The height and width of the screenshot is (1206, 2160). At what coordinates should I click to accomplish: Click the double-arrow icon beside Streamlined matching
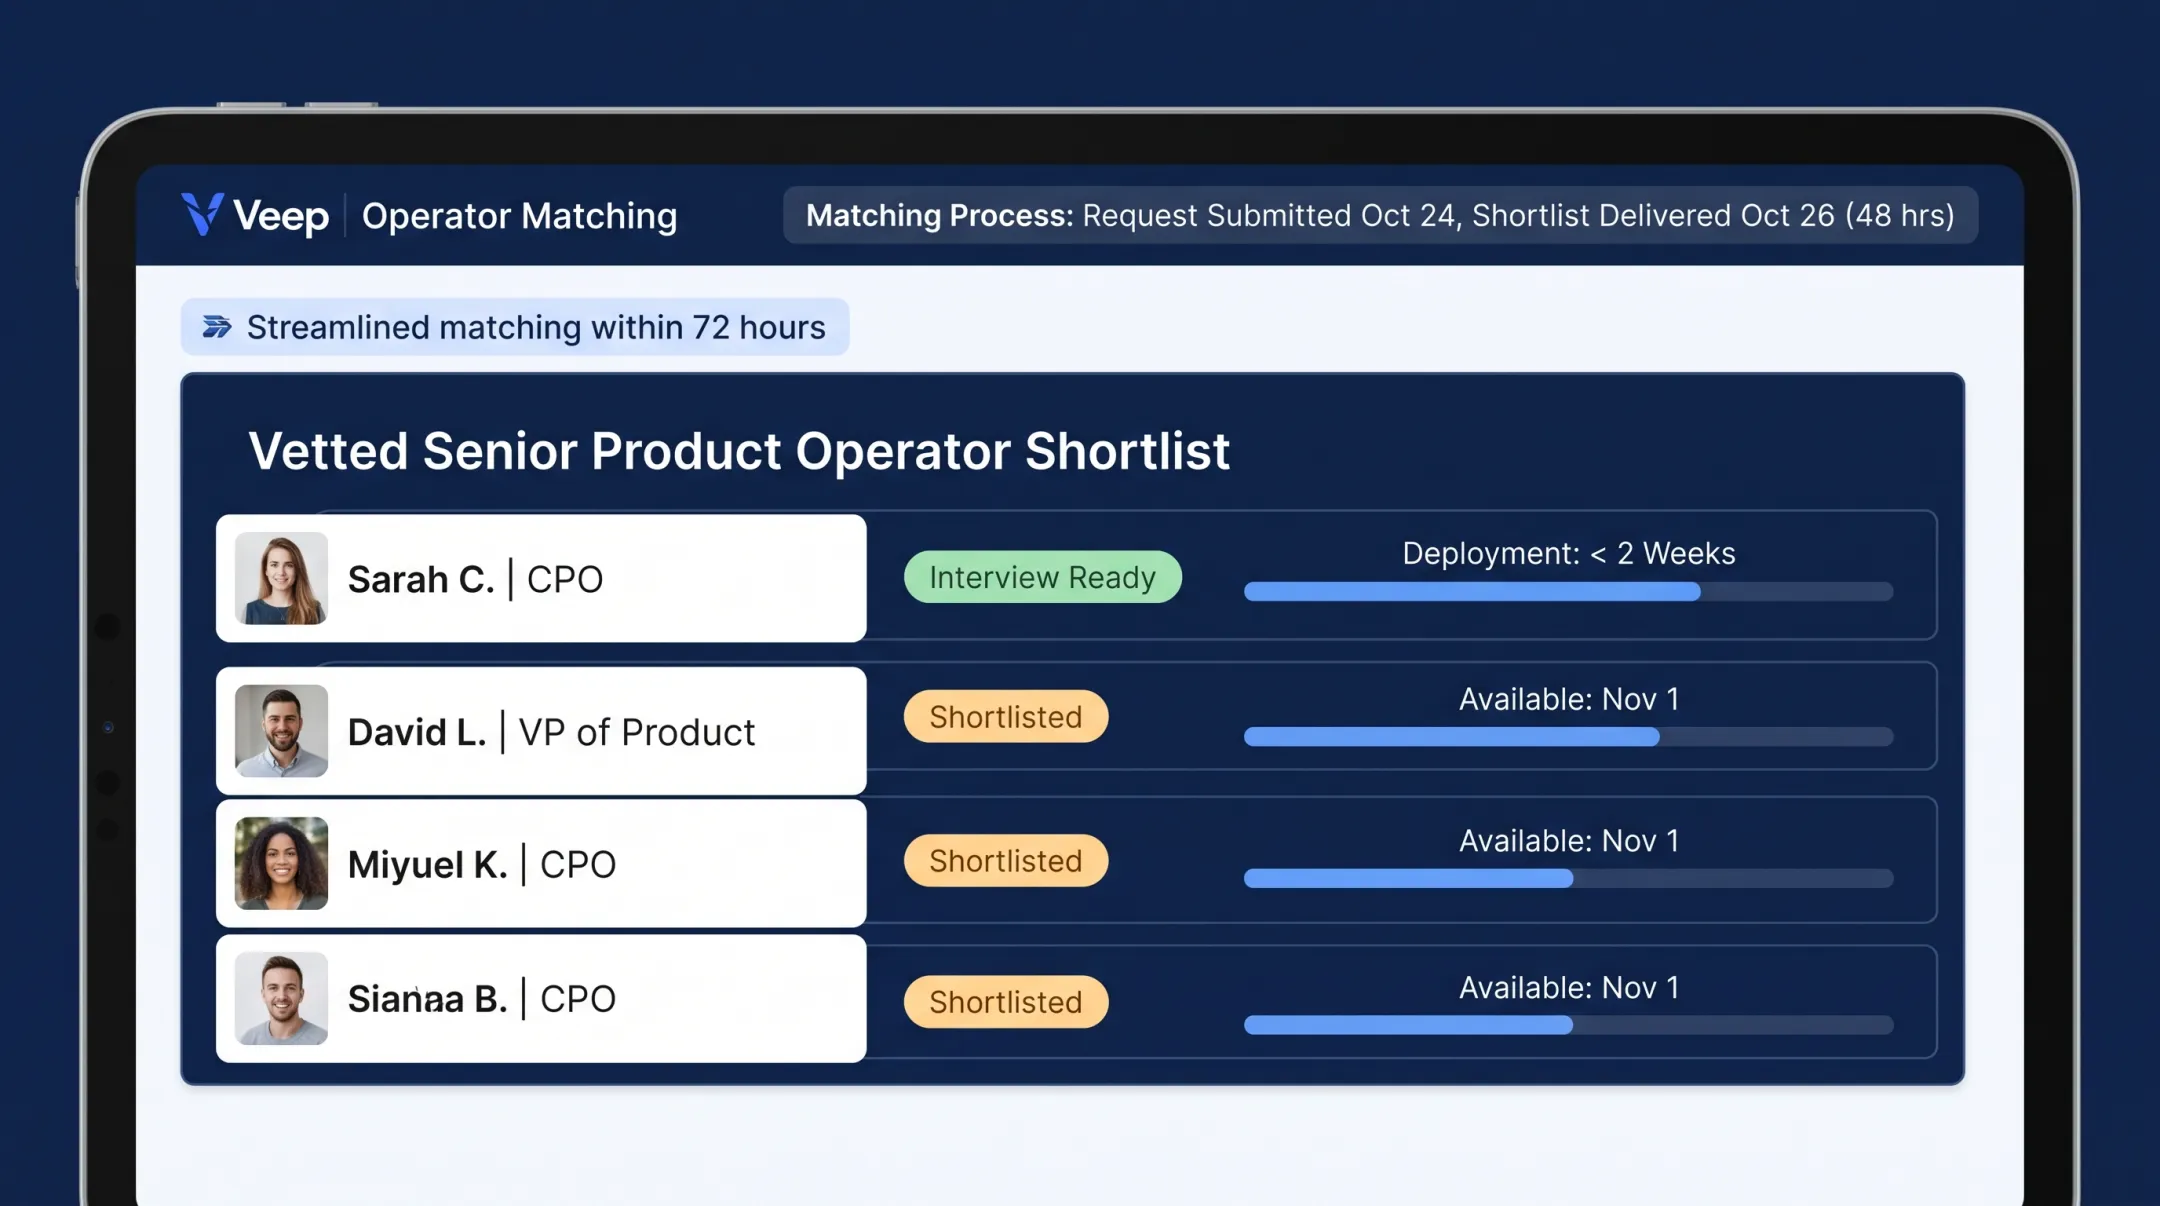[x=217, y=327]
